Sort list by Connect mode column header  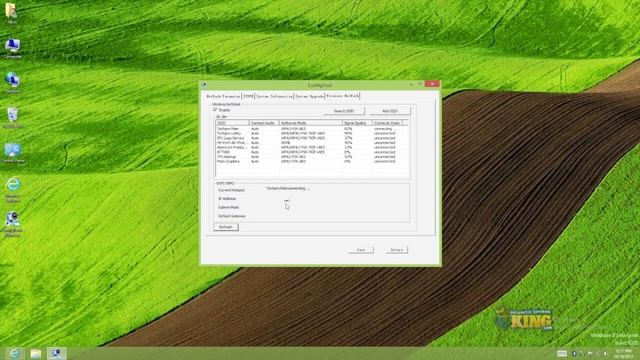(x=264, y=123)
